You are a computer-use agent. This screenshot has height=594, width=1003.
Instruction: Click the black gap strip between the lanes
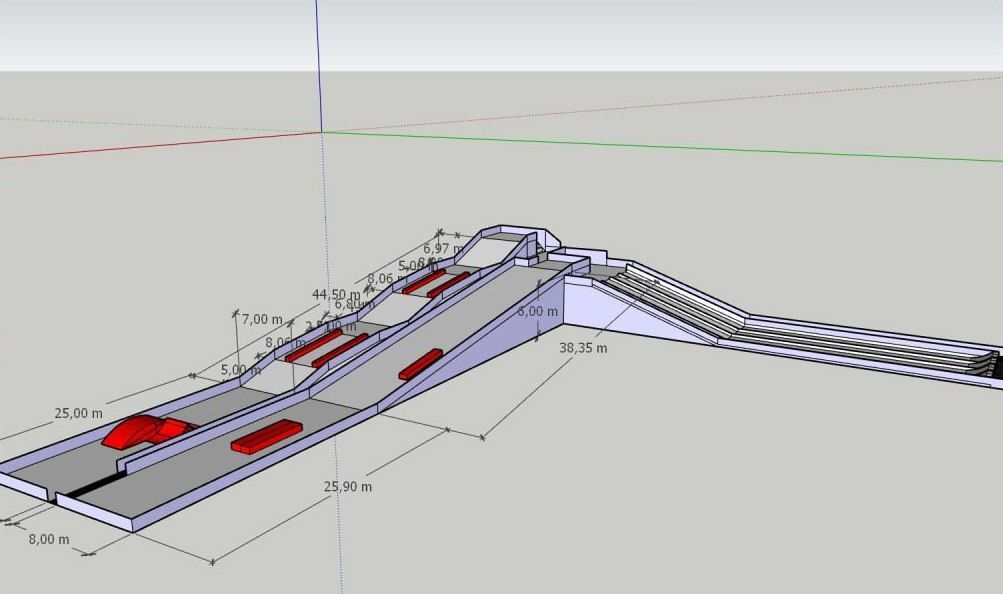(x=95, y=484)
